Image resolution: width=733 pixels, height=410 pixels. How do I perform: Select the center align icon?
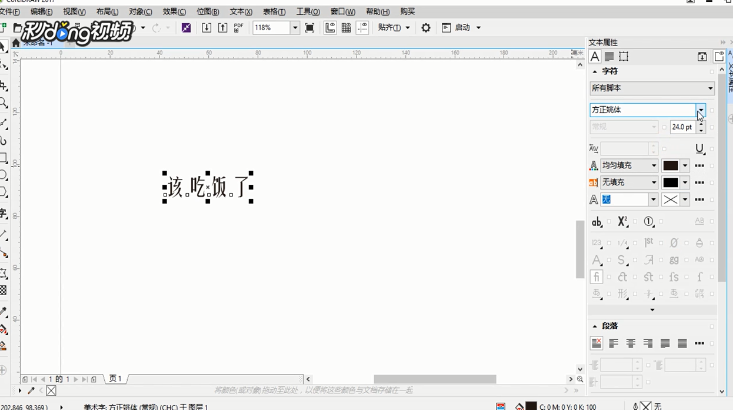pos(631,343)
